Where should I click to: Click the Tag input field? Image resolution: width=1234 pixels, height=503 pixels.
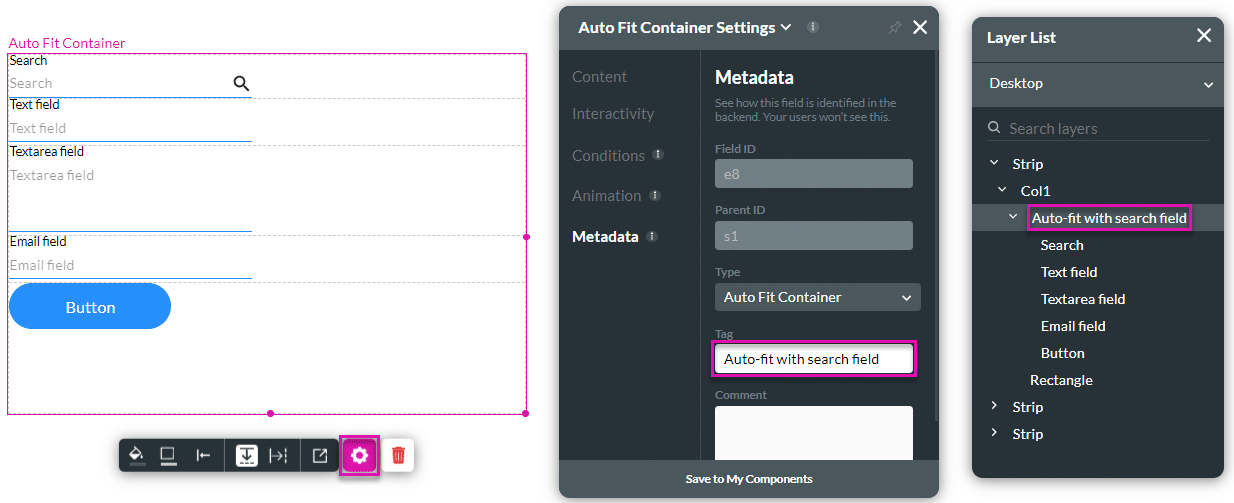click(x=812, y=359)
